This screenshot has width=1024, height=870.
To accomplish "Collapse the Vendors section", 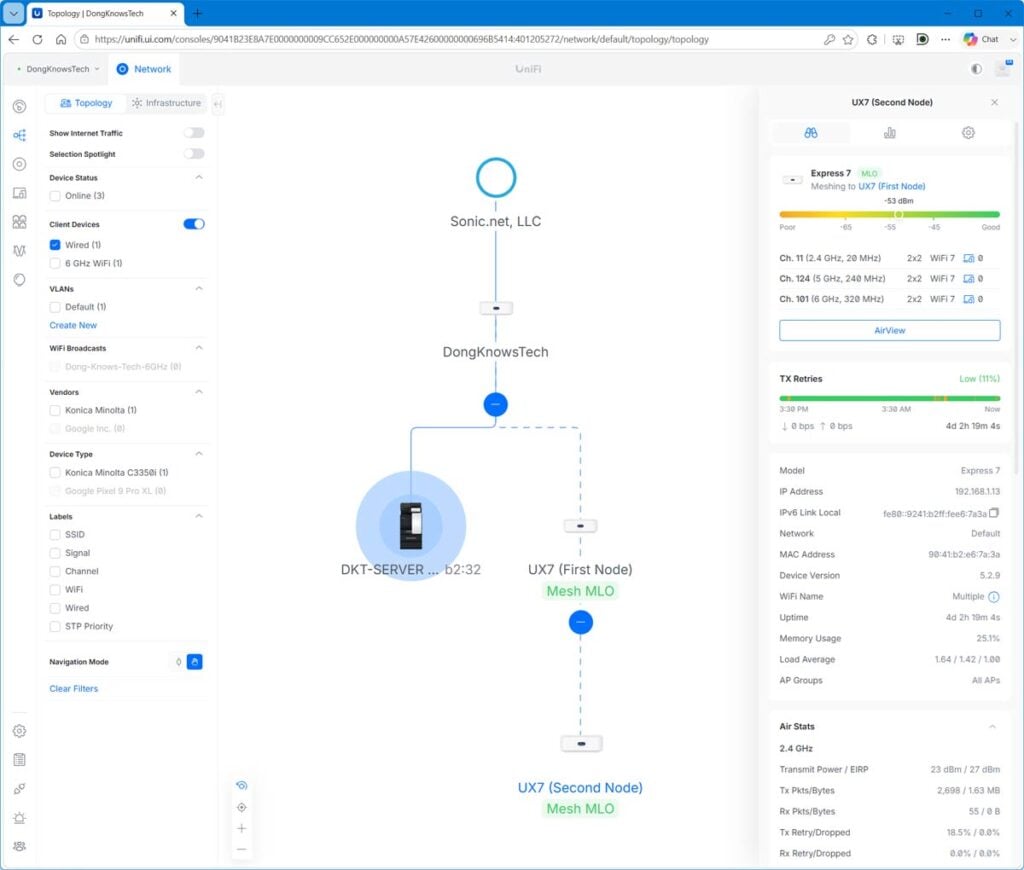I will [199, 391].
